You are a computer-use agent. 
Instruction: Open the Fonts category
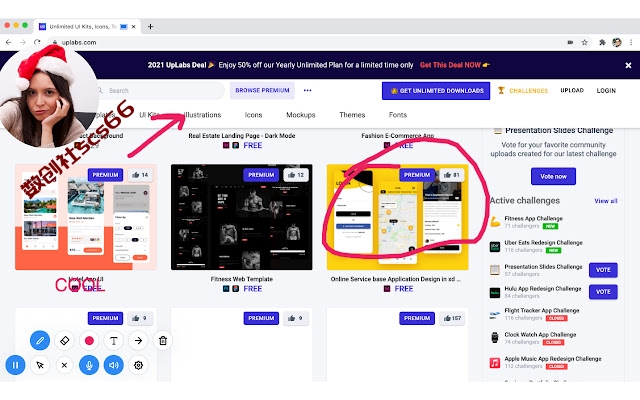click(x=398, y=115)
